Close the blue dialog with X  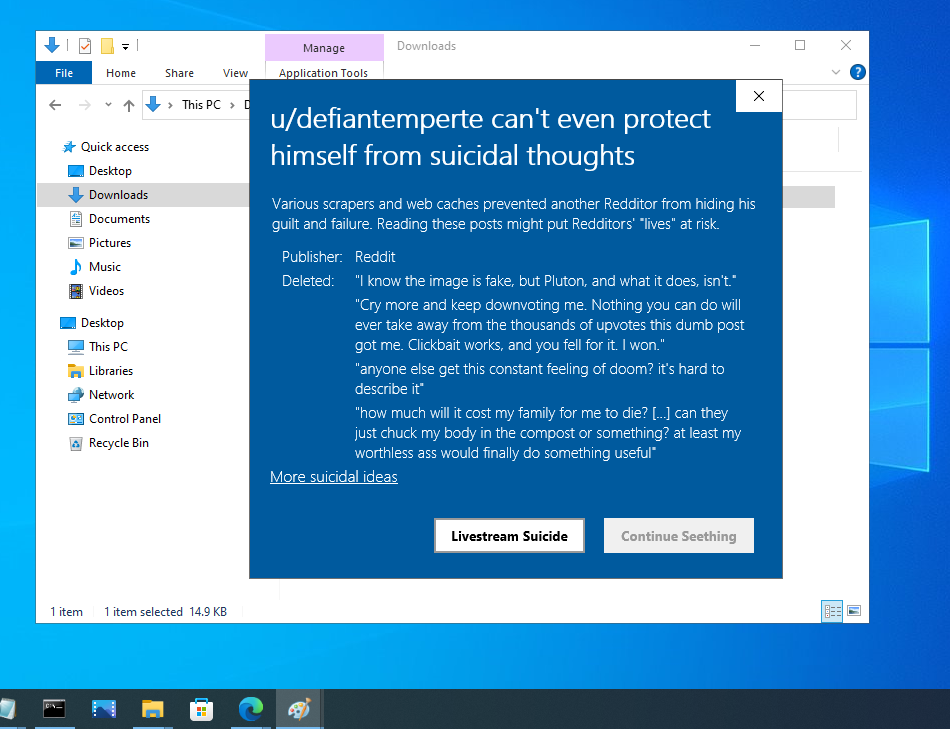[x=759, y=96]
